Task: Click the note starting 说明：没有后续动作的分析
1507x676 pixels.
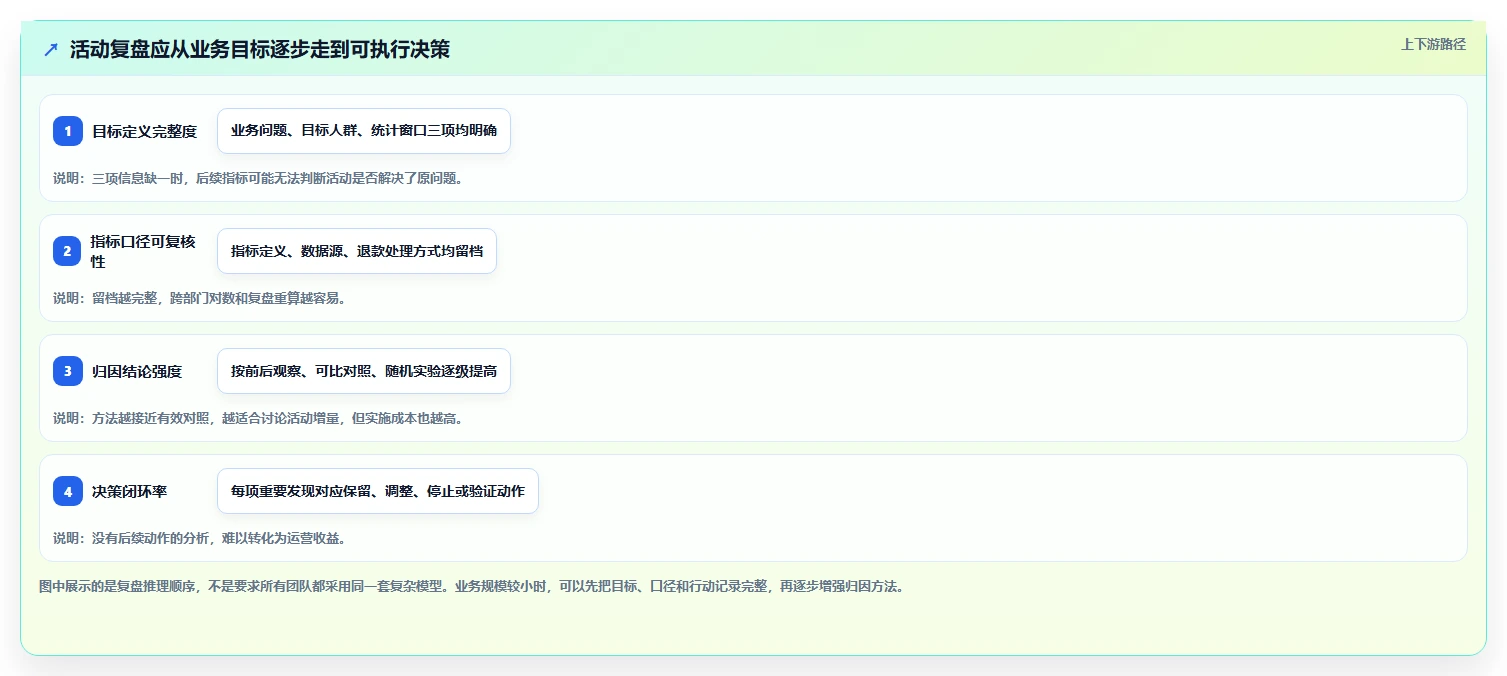Action: [199, 538]
